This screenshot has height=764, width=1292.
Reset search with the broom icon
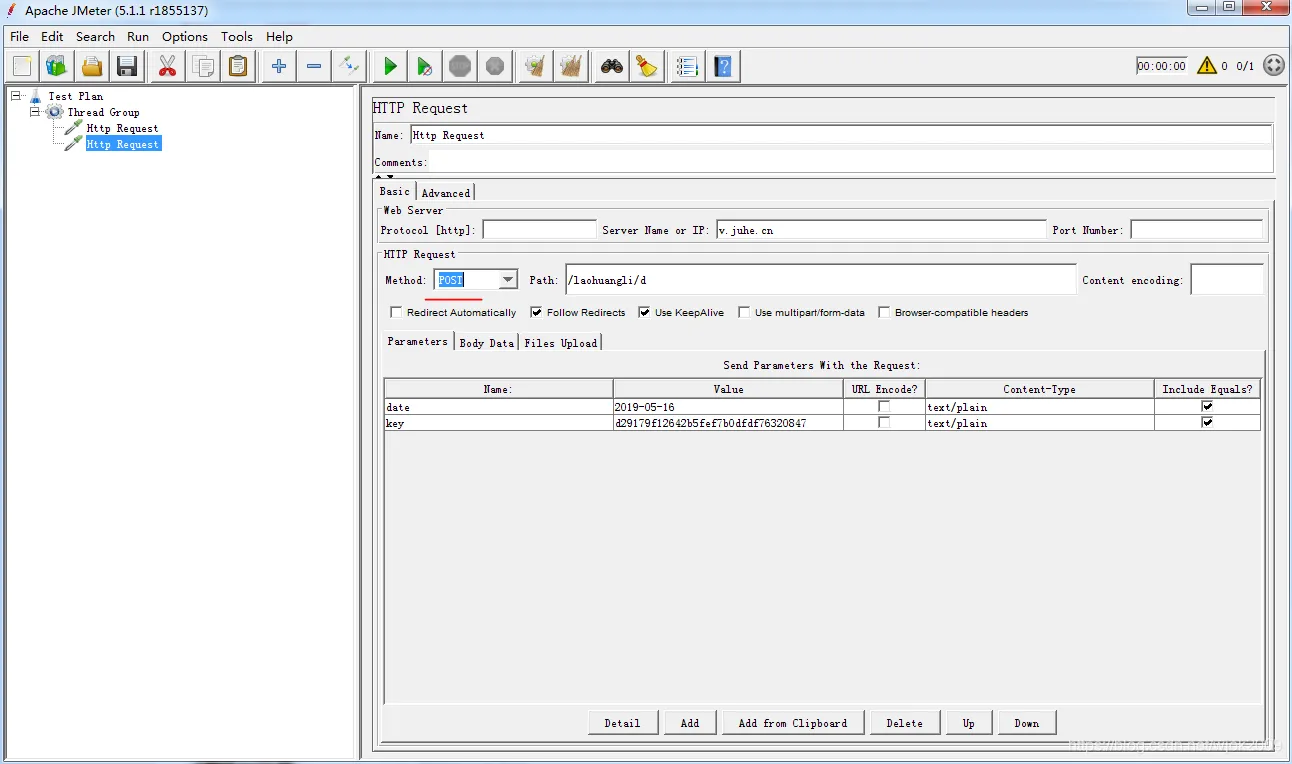coord(647,67)
